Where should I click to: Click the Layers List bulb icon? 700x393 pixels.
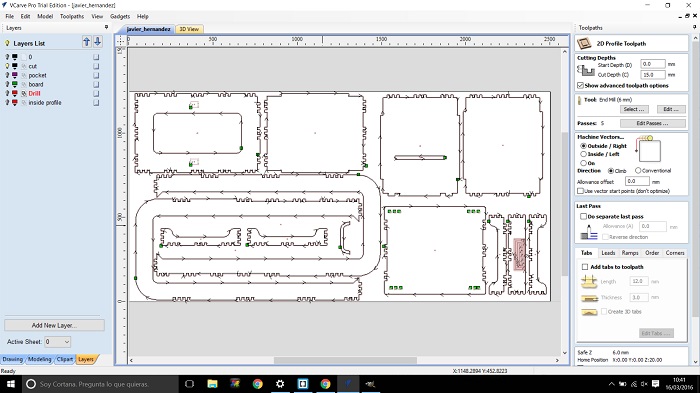(7, 43)
